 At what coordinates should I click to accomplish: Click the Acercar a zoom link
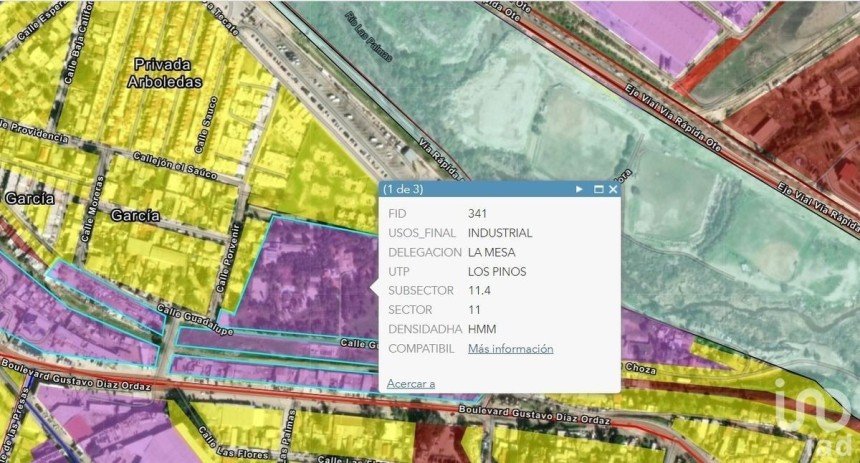point(411,383)
